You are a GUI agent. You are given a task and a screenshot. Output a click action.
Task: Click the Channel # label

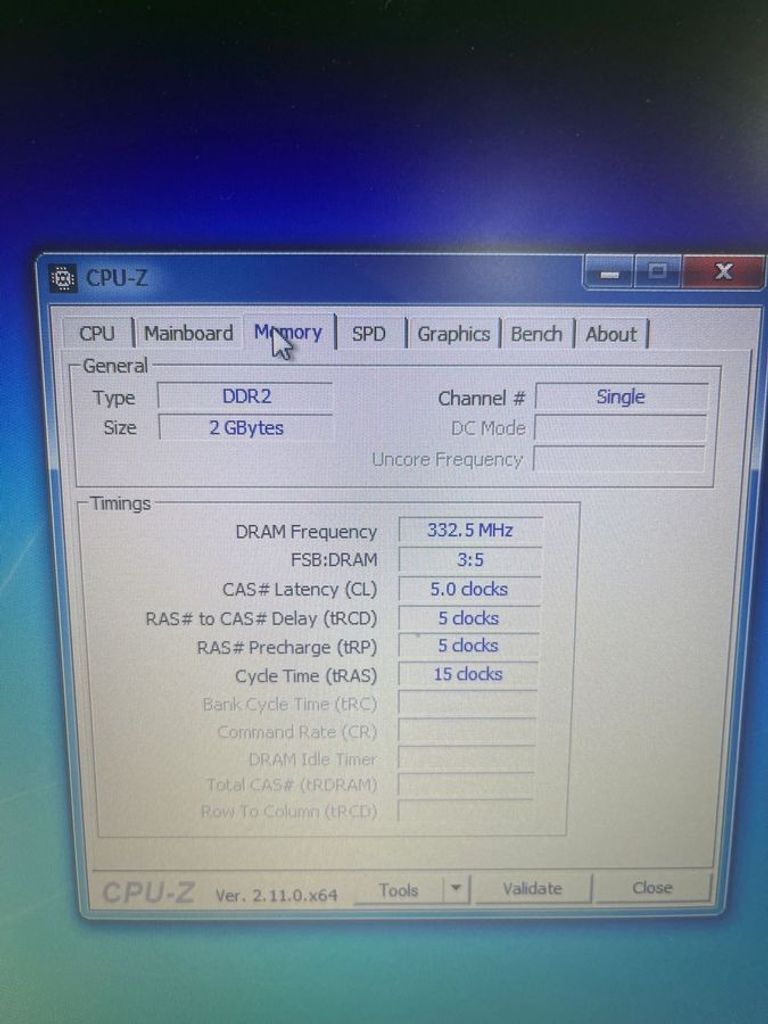(481, 398)
